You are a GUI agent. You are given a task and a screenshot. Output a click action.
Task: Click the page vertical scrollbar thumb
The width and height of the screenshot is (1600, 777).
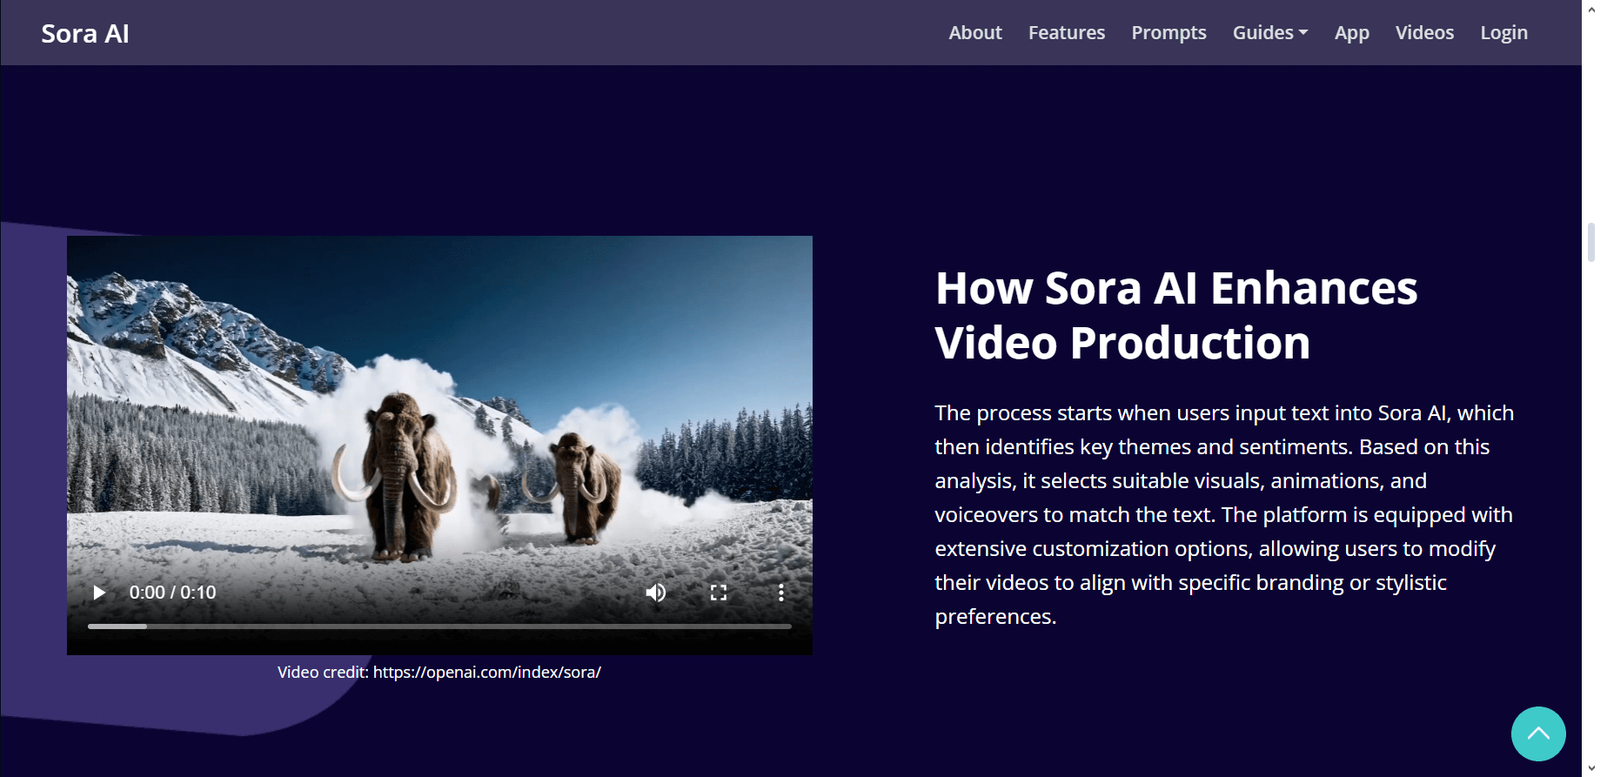point(1591,243)
